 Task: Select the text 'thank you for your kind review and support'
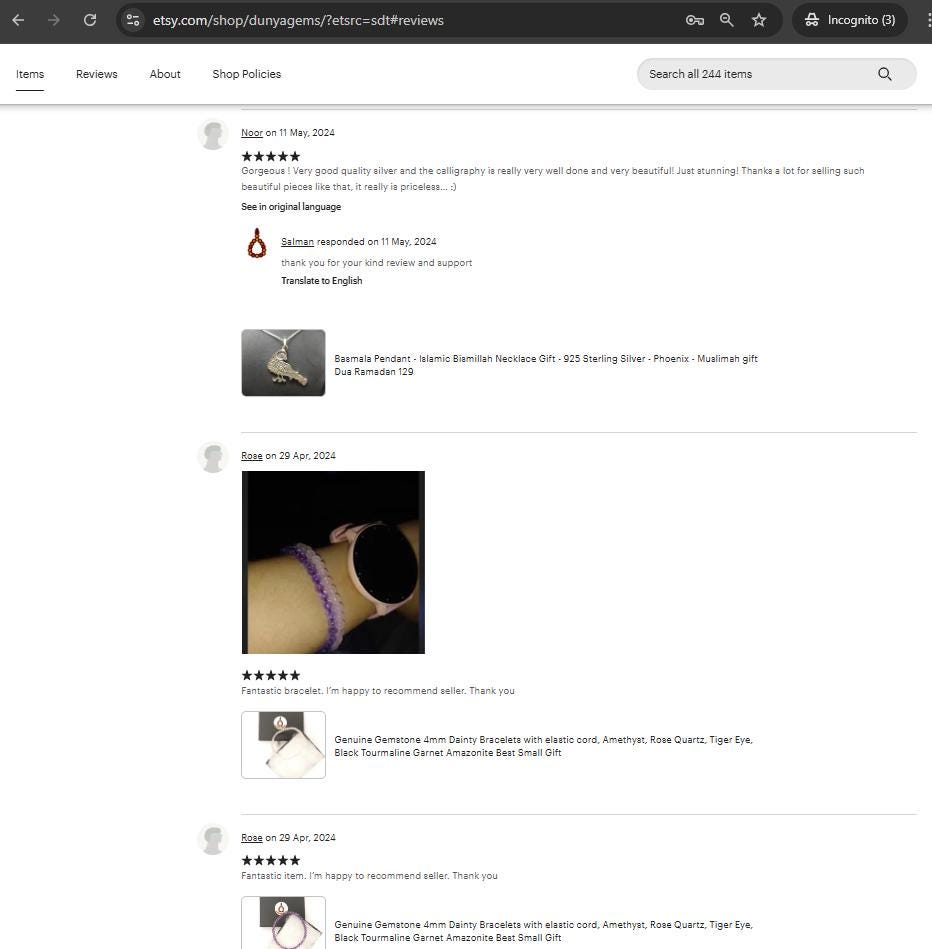point(376,263)
